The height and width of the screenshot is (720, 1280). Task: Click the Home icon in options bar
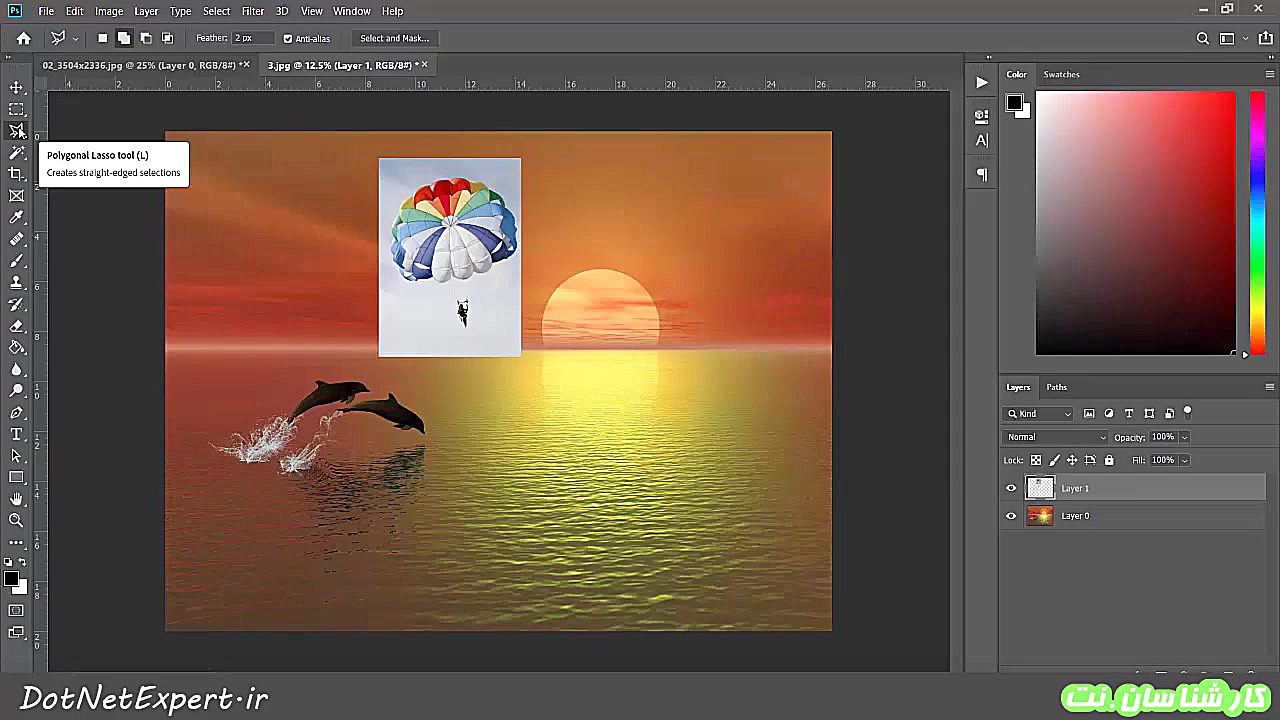pos(24,38)
